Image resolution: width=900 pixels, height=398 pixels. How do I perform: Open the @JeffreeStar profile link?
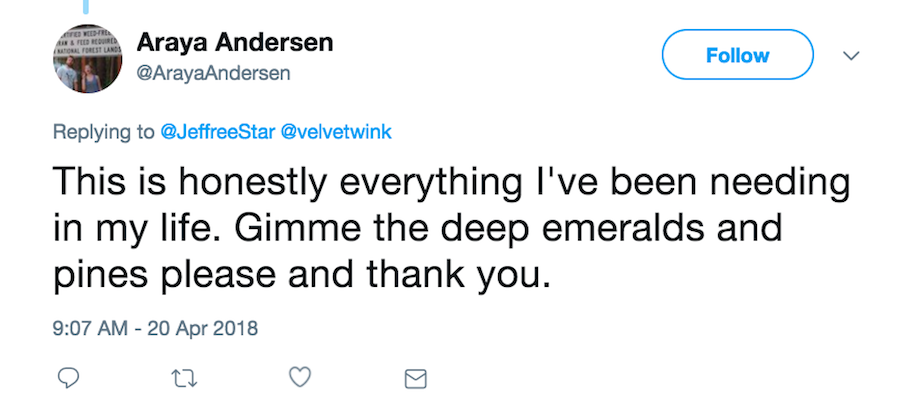(217, 132)
